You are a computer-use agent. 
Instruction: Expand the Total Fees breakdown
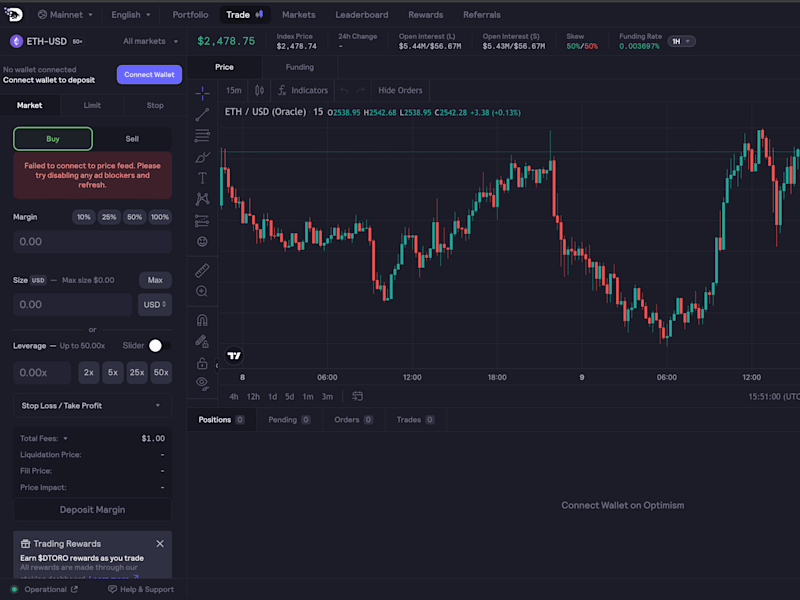44,438
